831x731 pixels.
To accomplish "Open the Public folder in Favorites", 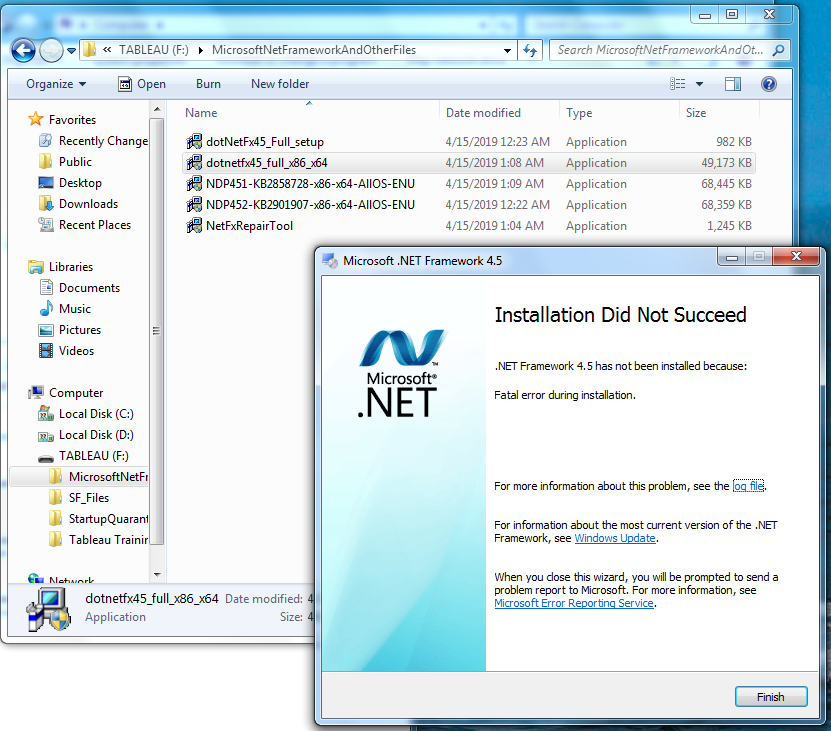I will click(x=65, y=162).
